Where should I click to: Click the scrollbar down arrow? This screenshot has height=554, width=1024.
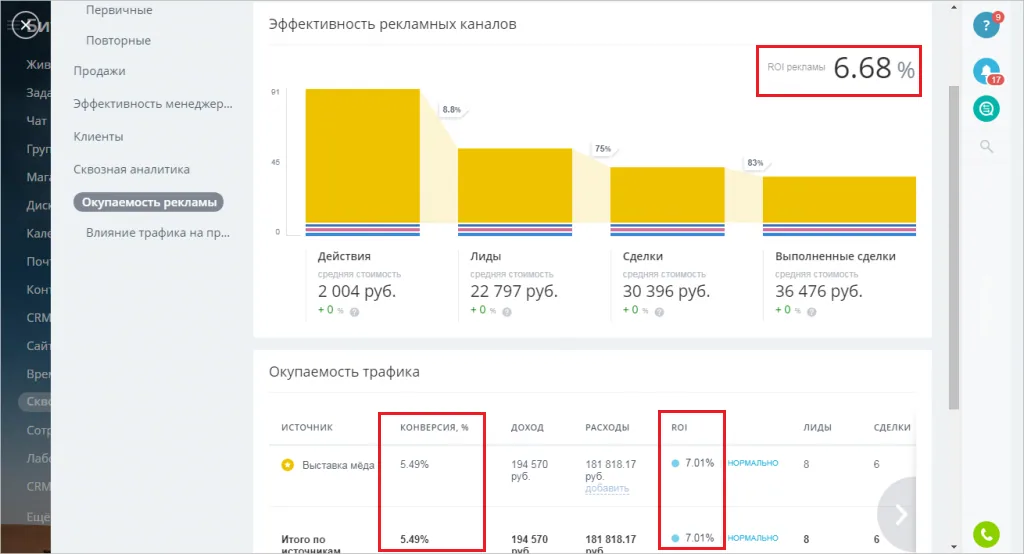coord(953,547)
